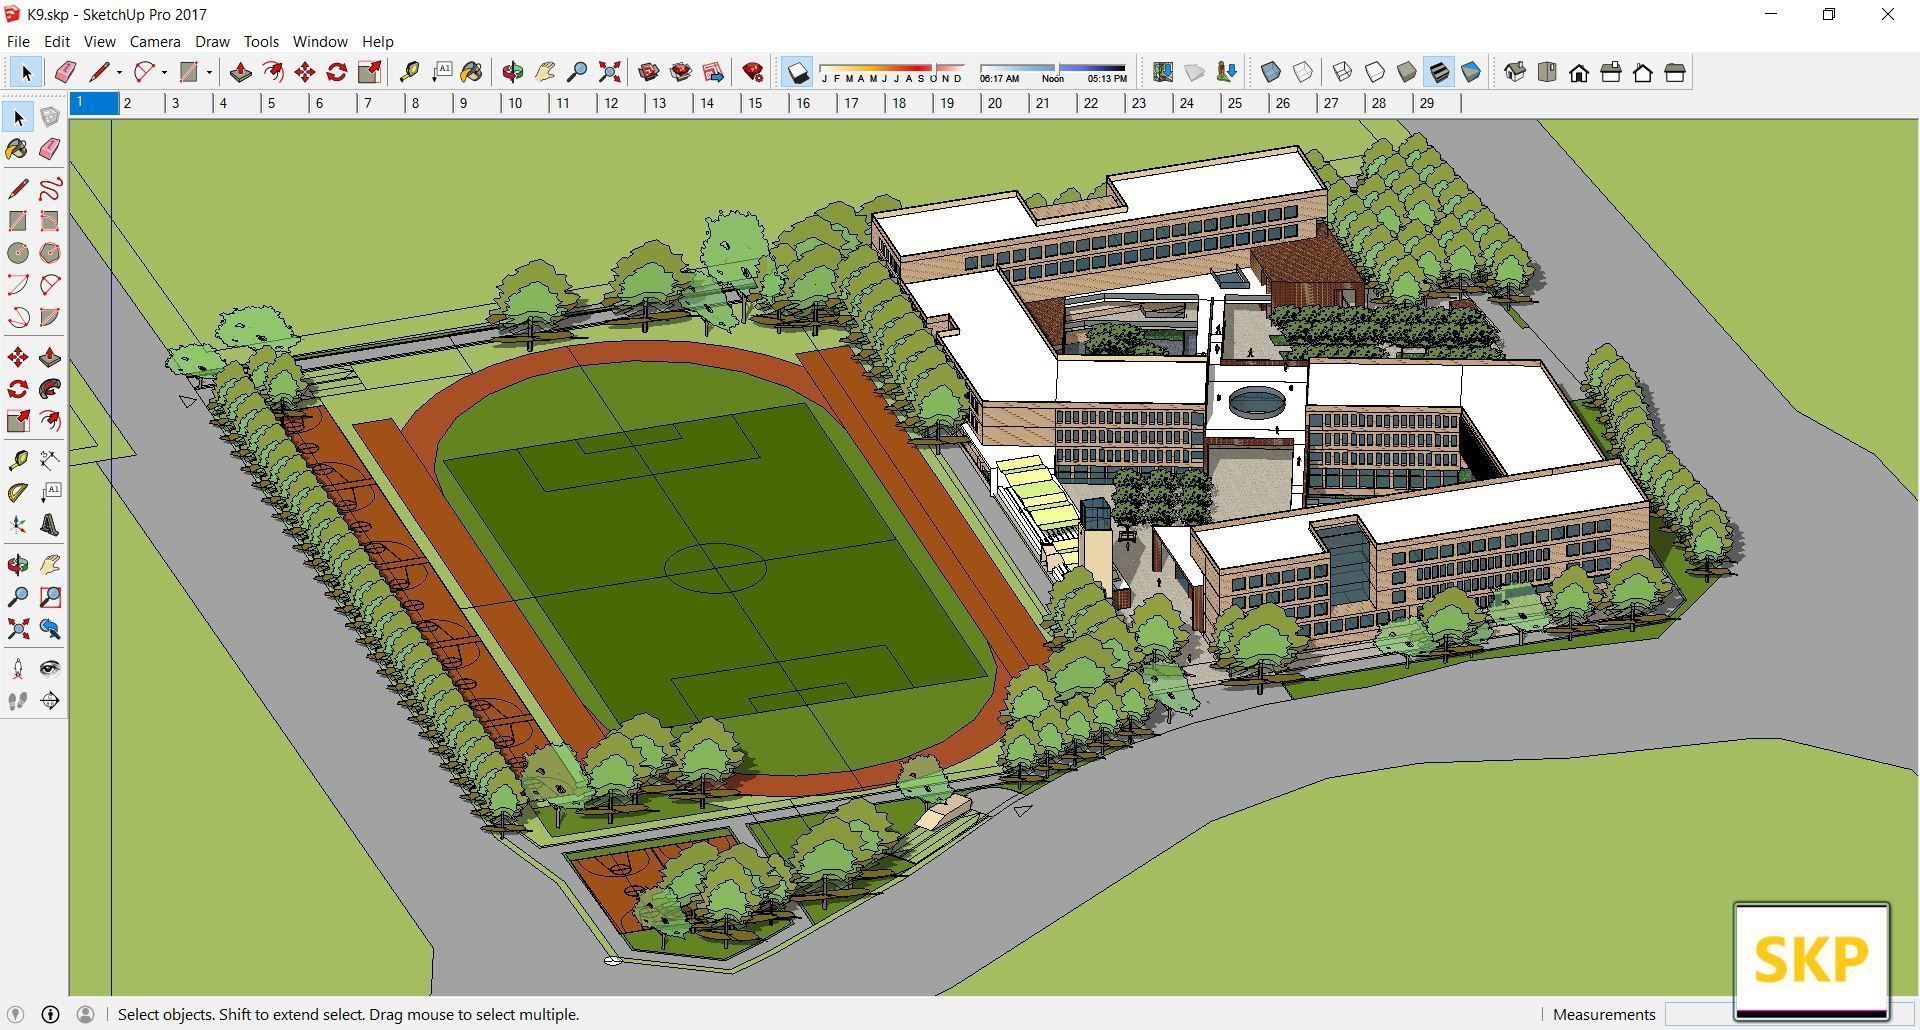Select Make Component tool in left toolbar
1920x1030 pixels.
coord(50,117)
